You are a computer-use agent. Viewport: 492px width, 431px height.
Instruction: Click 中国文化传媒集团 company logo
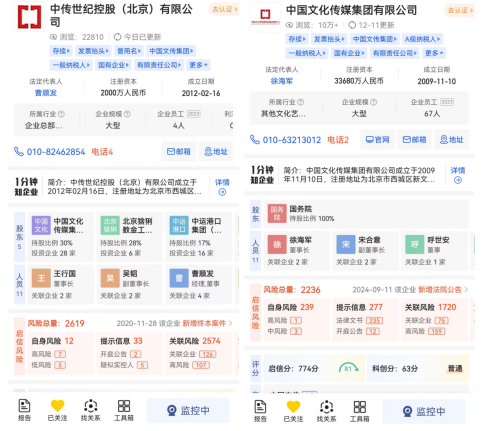265,17
